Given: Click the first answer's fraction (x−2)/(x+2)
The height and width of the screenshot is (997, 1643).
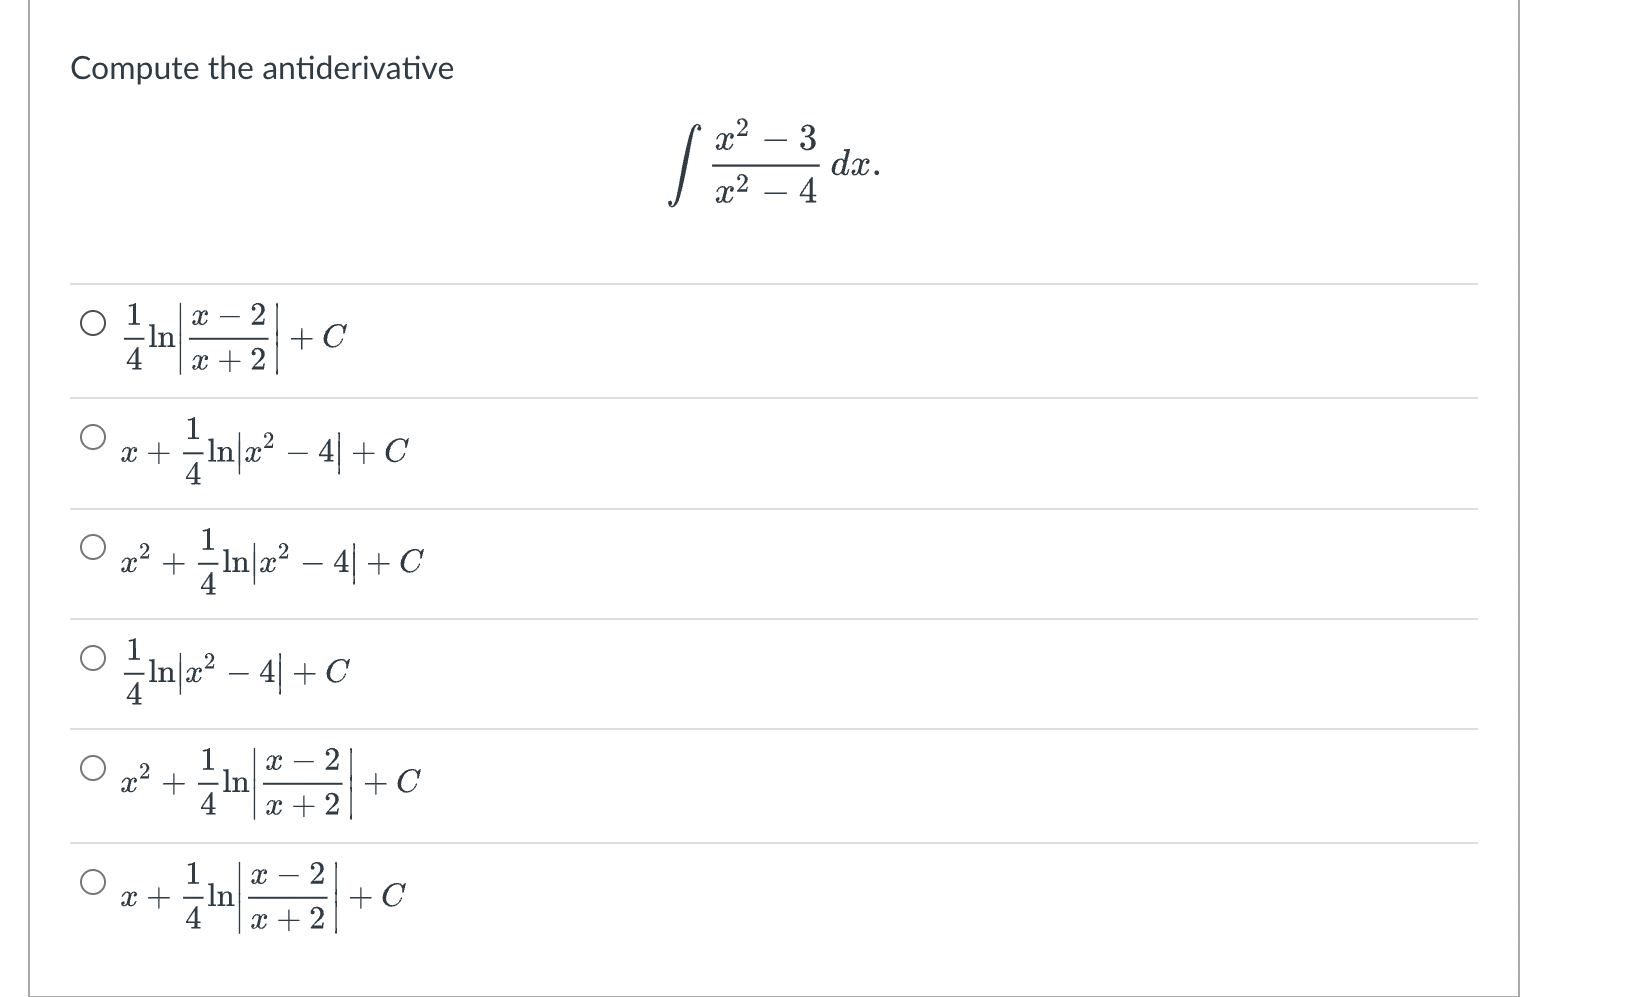Looking at the screenshot, I should pyautogui.click(x=229, y=338).
